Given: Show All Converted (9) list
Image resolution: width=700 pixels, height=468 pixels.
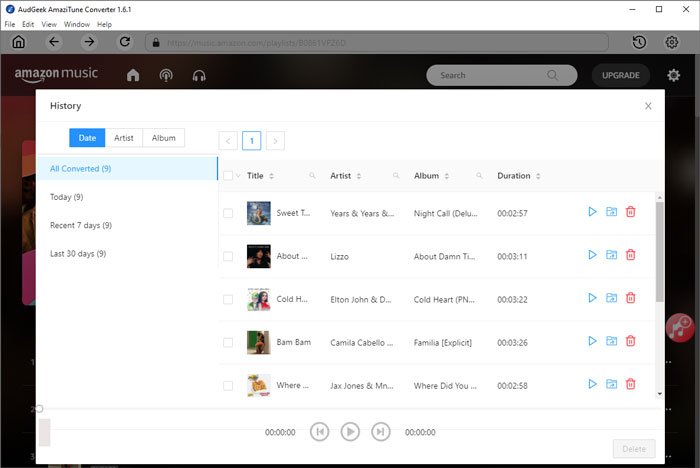Looking at the screenshot, I should point(127,169).
